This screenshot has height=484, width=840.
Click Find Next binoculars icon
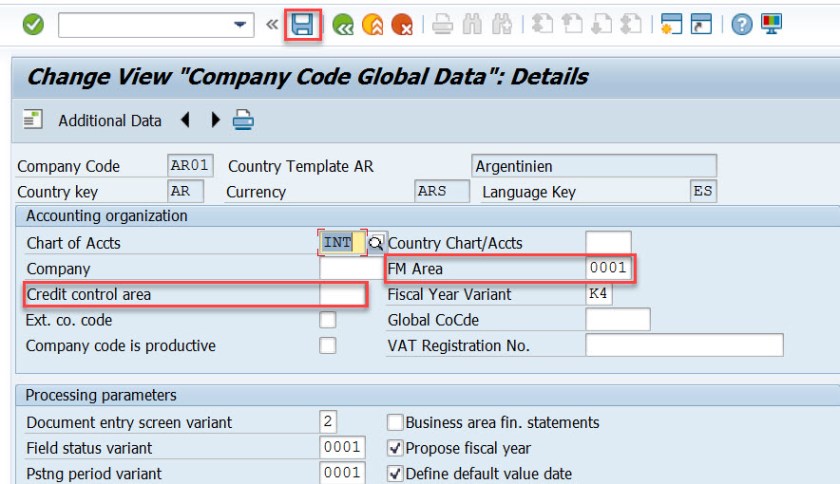point(502,25)
